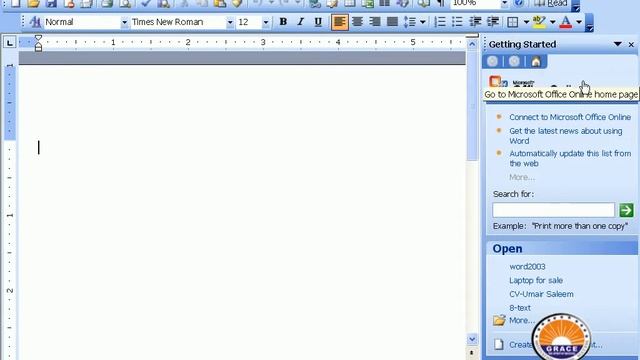Expand the Line Spacing dropdown arrow

pos(422,22)
